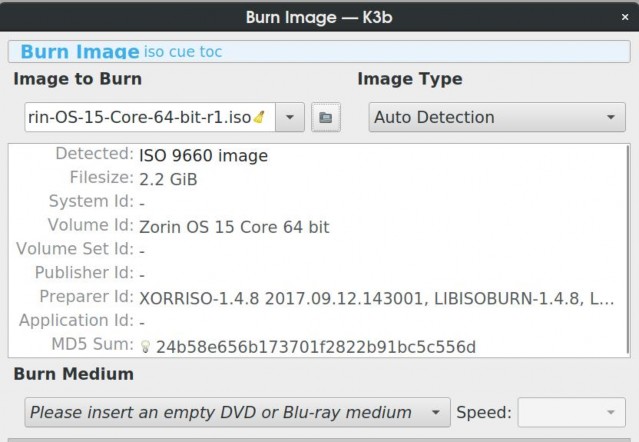Image resolution: width=639 pixels, height=442 pixels.
Task: Select the Detected ISO 9660 image row
Action: (318, 155)
